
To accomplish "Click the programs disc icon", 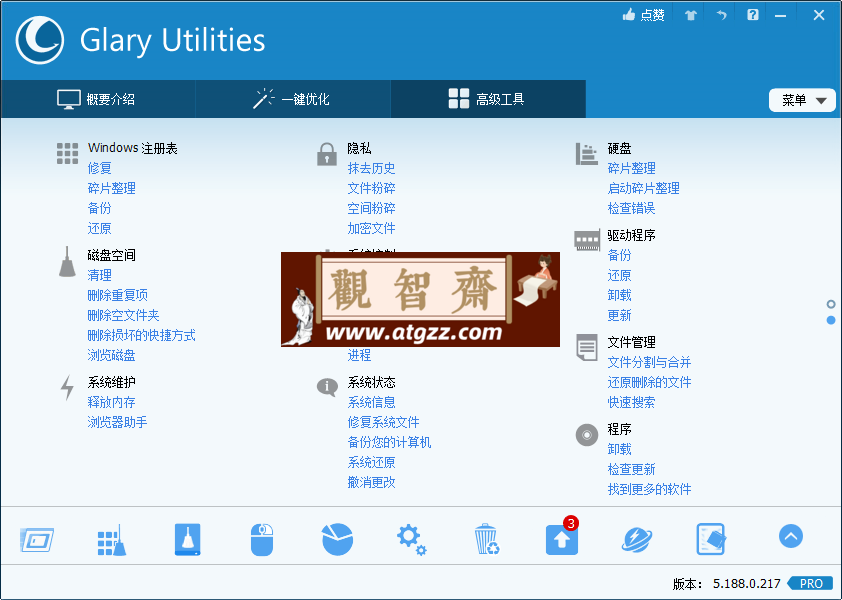I will tap(586, 435).
